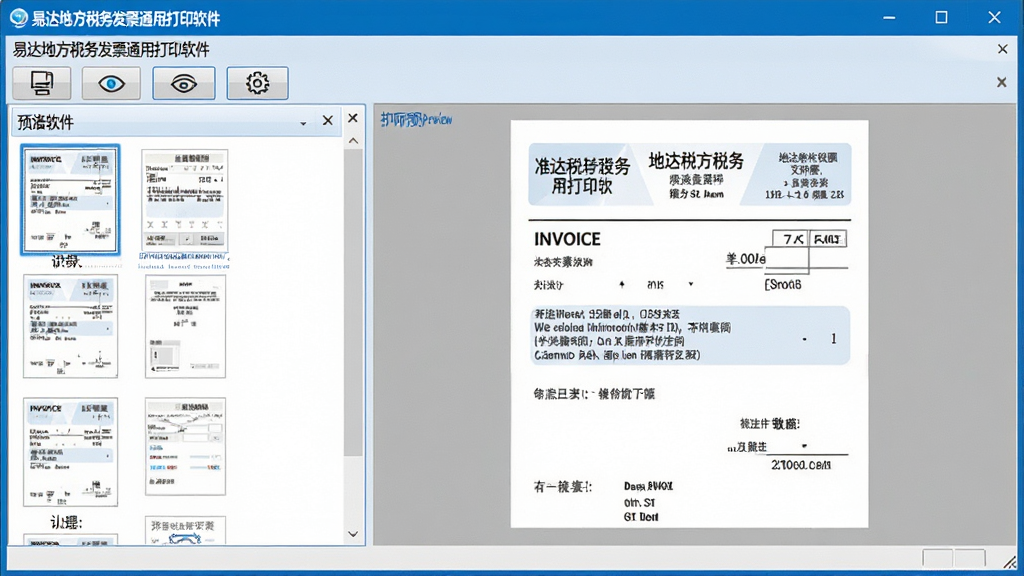Click the empty box right of ¥.00
The height and width of the screenshot is (576, 1024).
pyautogui.click(x=787, y=260)
